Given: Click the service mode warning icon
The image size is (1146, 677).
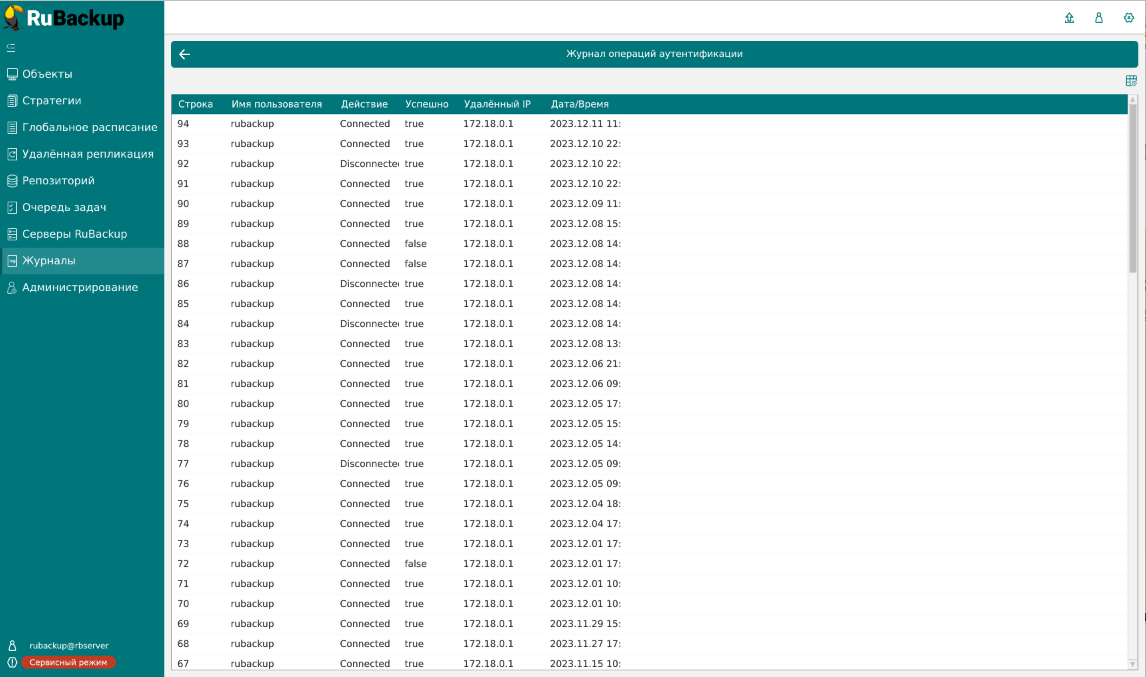Looking at the screenshot, I should click(x=12, y=662).
